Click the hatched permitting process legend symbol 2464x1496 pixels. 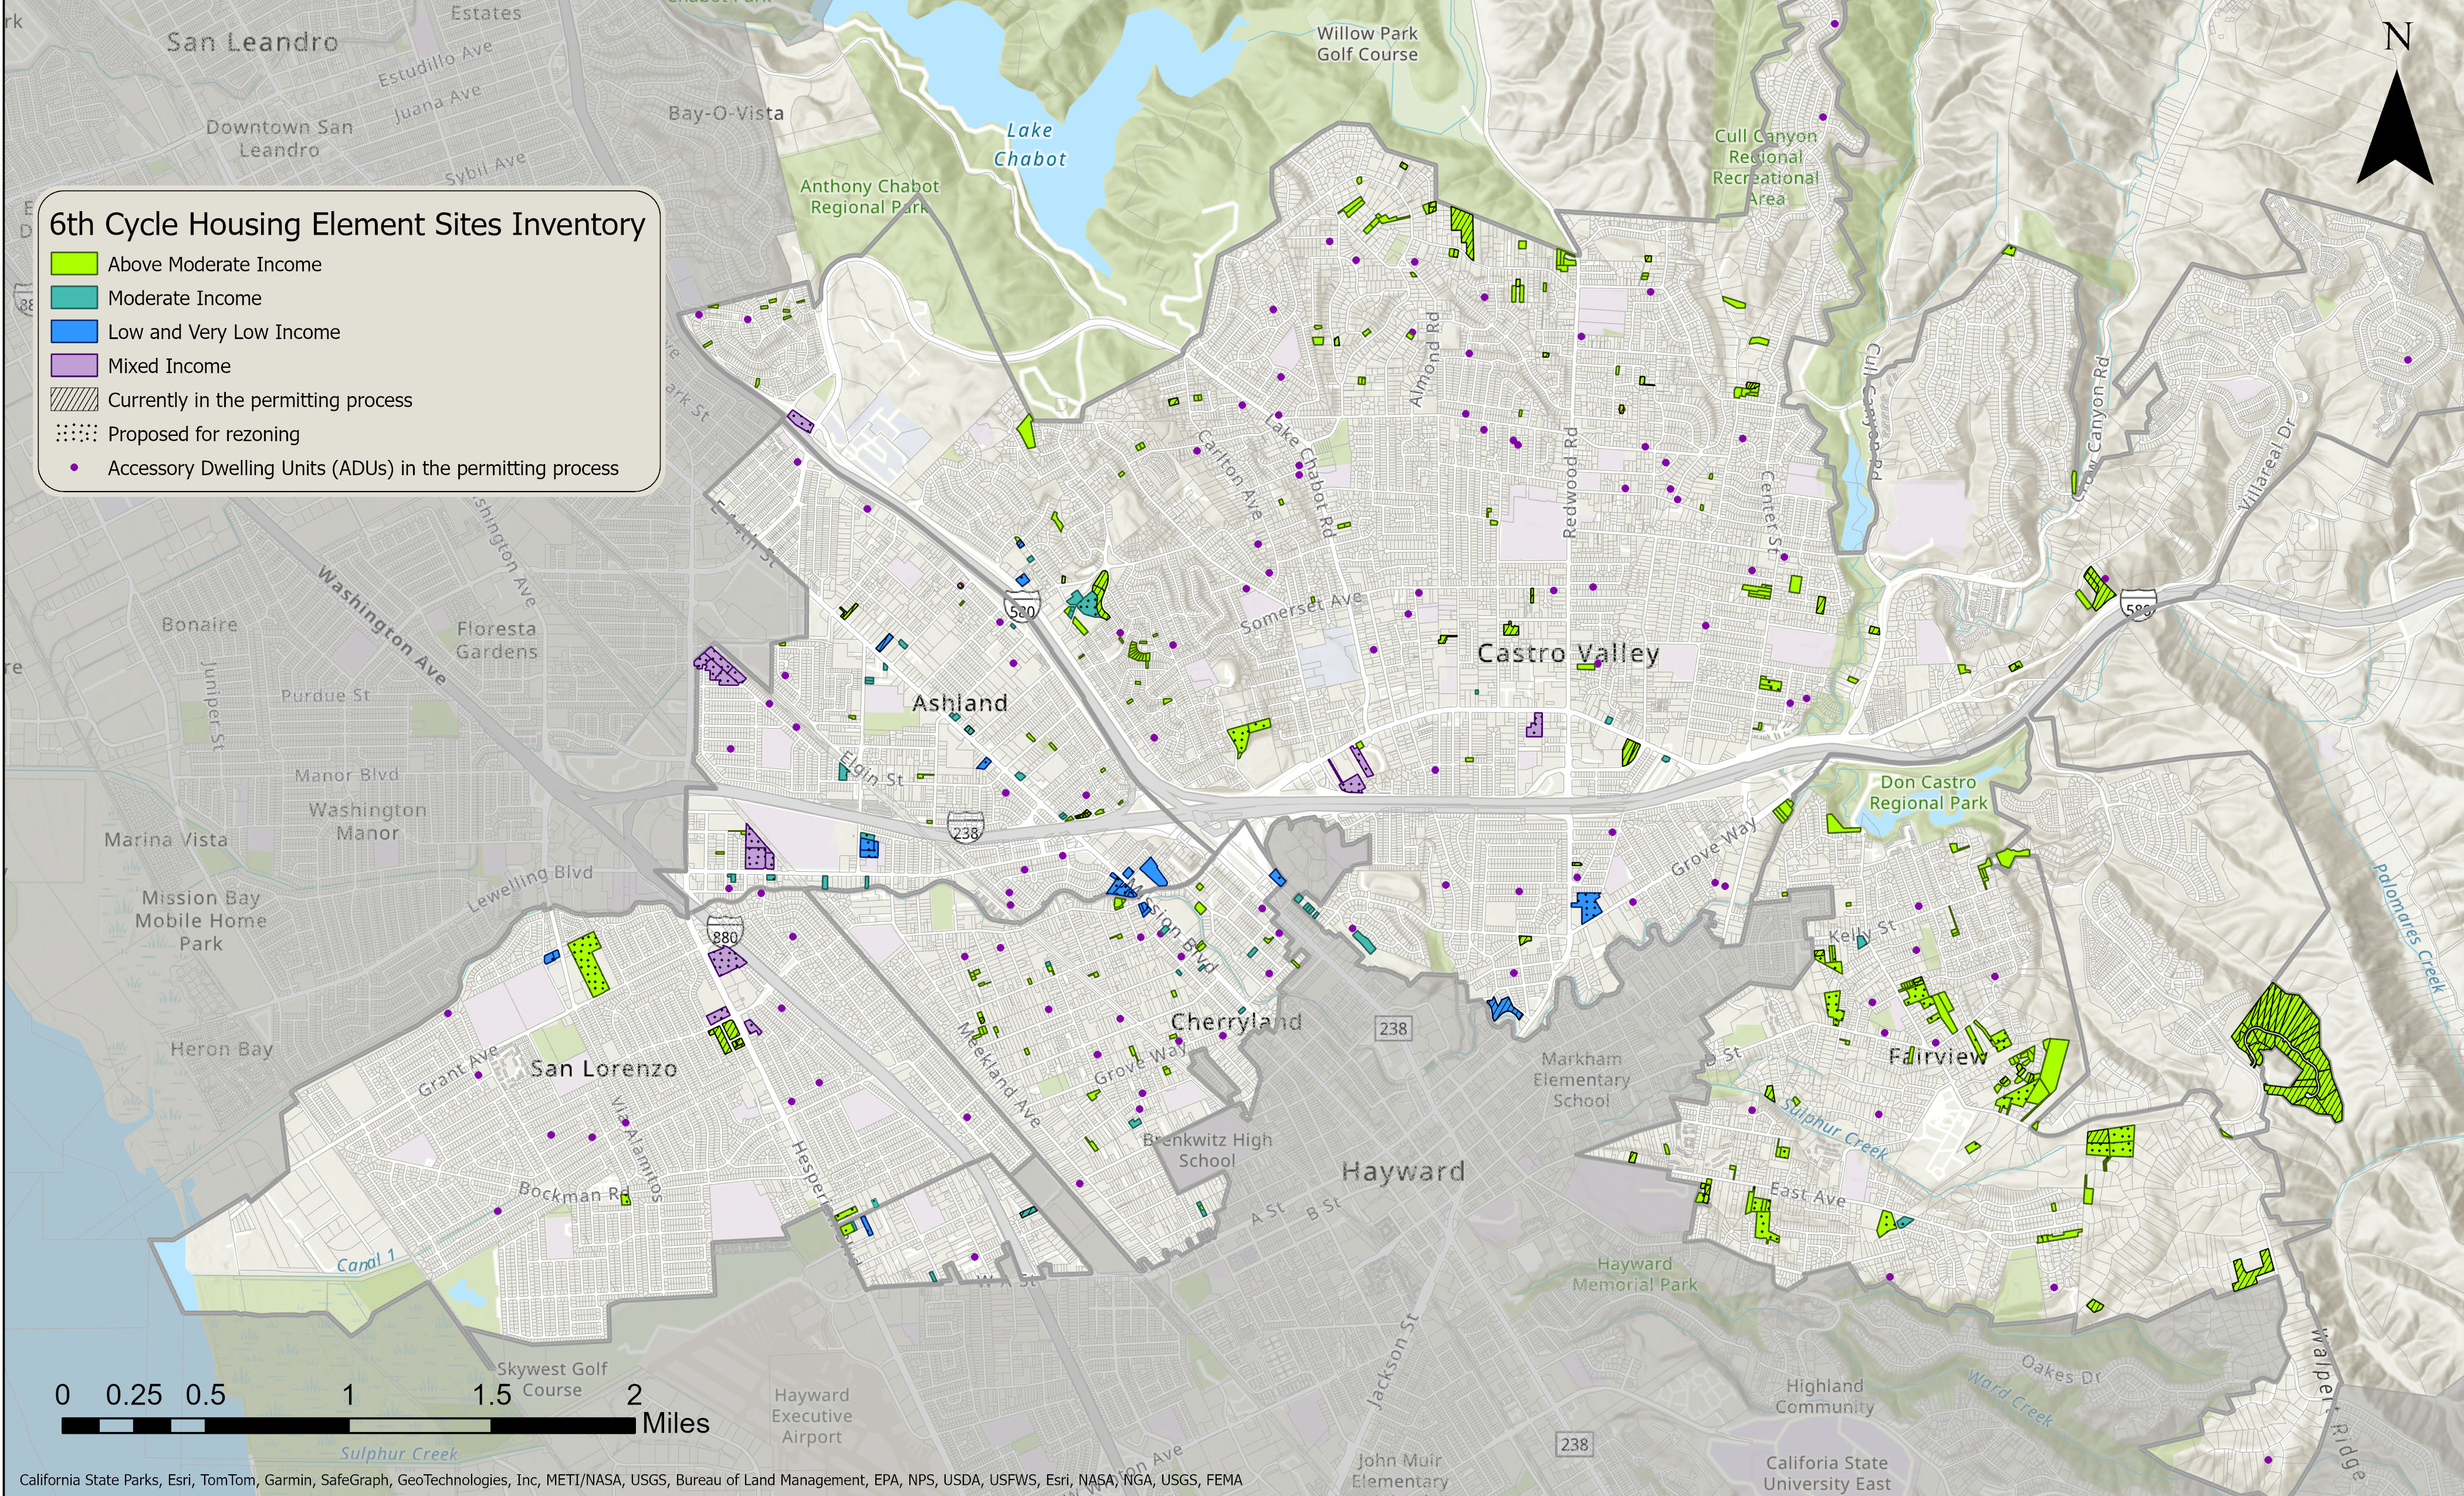click(74, 400)
